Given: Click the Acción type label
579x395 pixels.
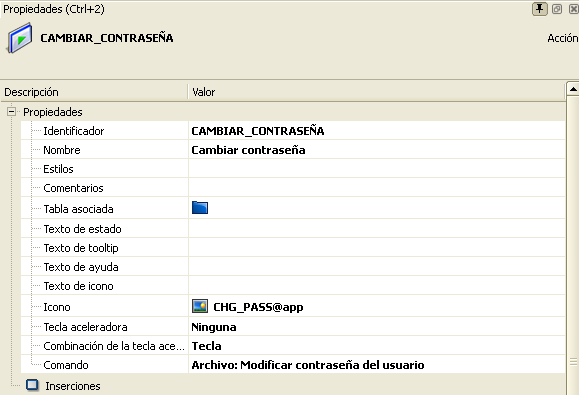Looking at the screenshot, I should [x=563, y=38].
